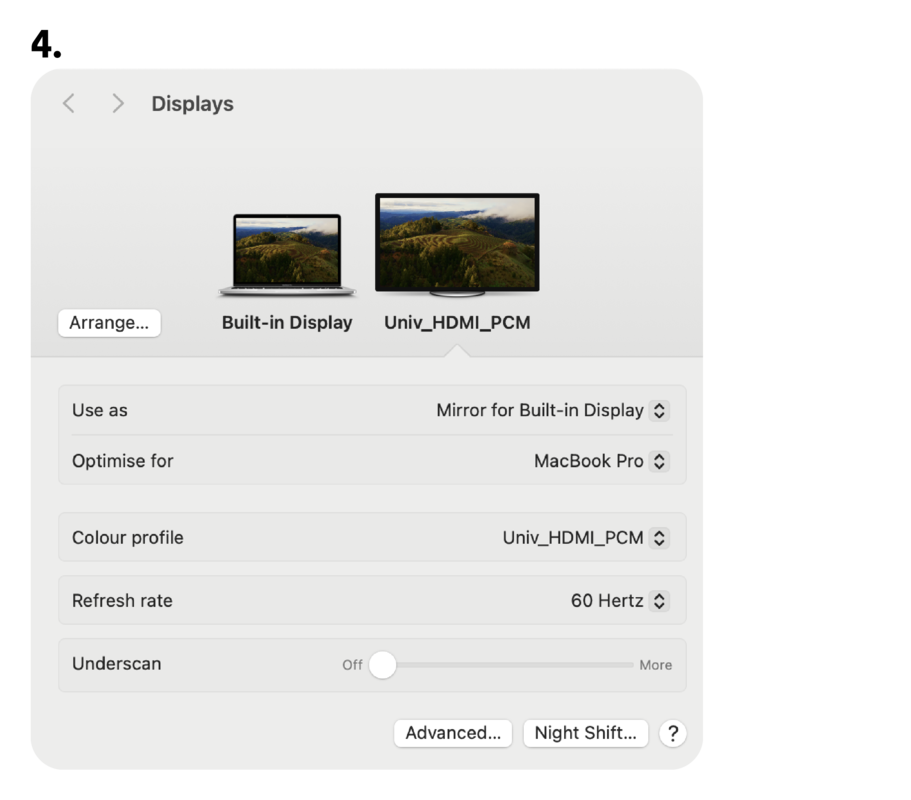Select the external monitor display image
This screenshot has height=800, width=911.
(x=457, y=243)
